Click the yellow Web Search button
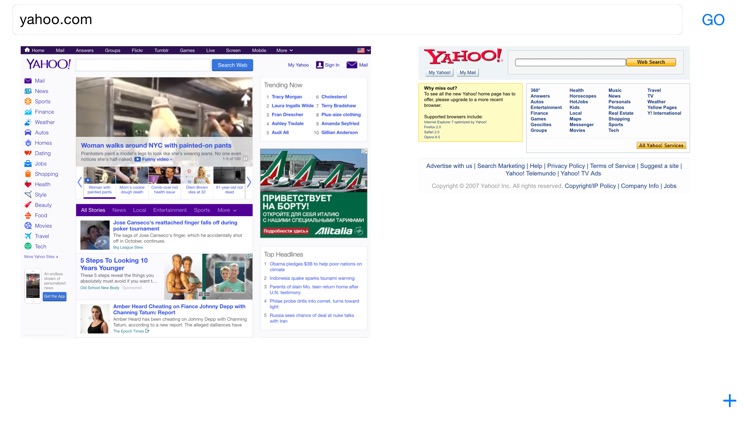 click(x=651, y=62)
